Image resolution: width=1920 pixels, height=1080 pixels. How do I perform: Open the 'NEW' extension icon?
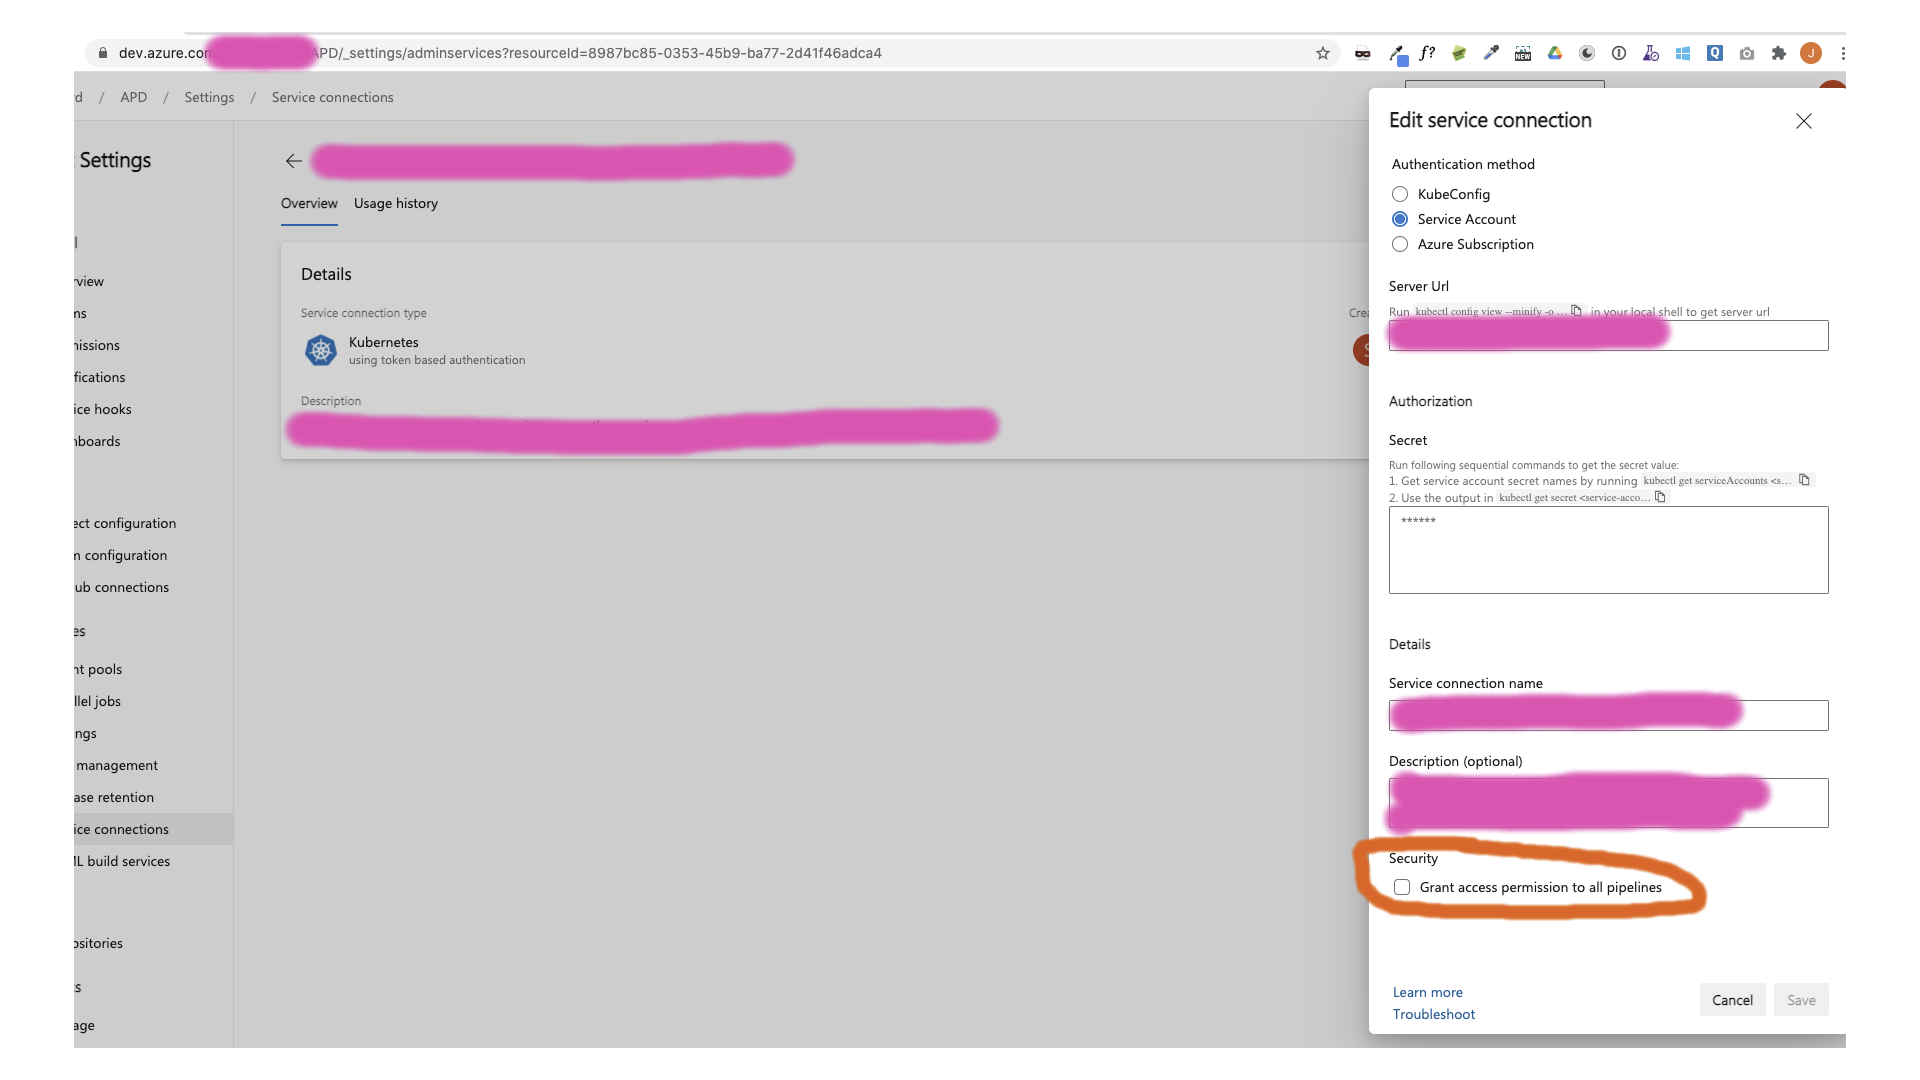(1523, 53)
